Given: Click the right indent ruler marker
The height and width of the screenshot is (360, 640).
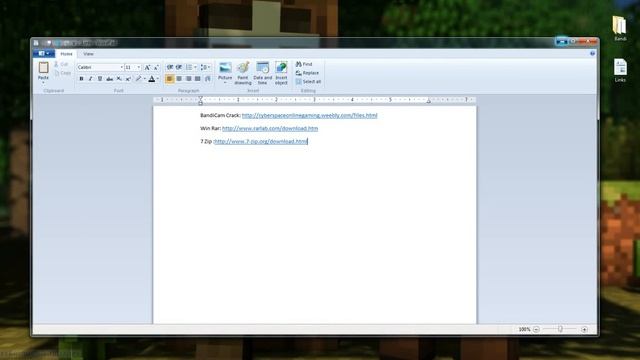Looking at the screenshot, I should click(429, 101).
